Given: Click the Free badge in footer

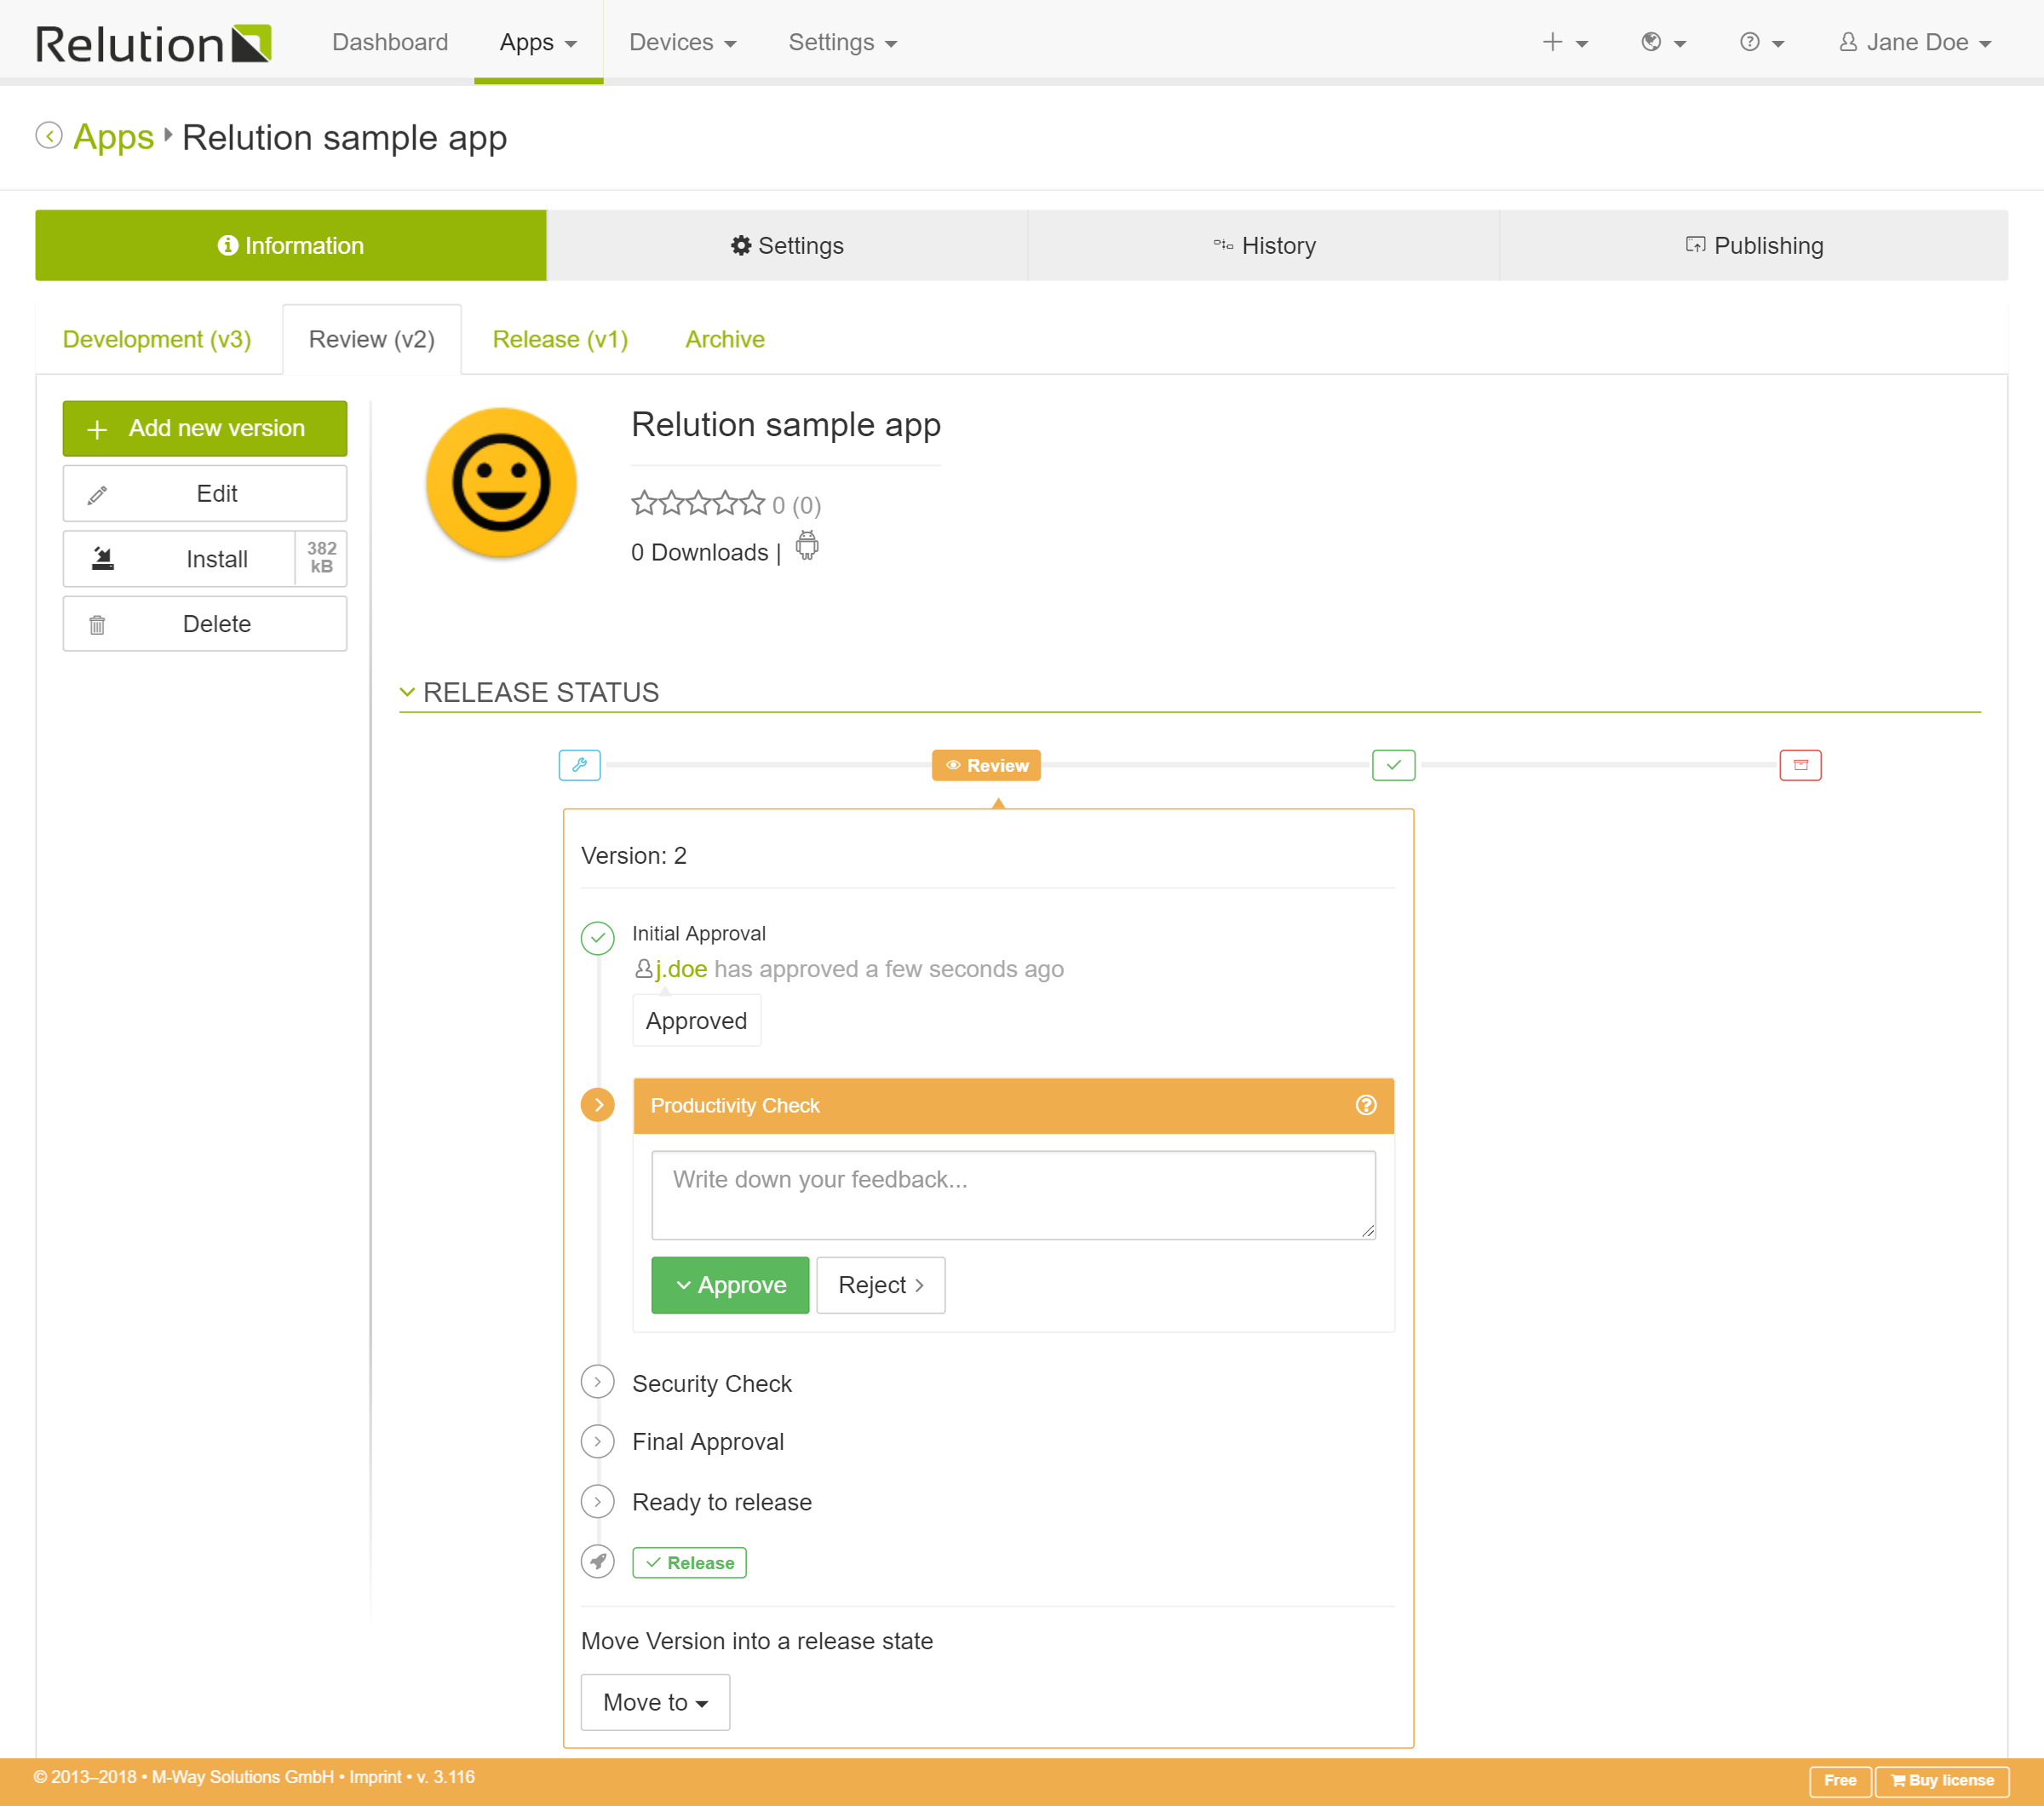Looking at the screenshot, I should pyautogui.click(x=1840, y=1780).
